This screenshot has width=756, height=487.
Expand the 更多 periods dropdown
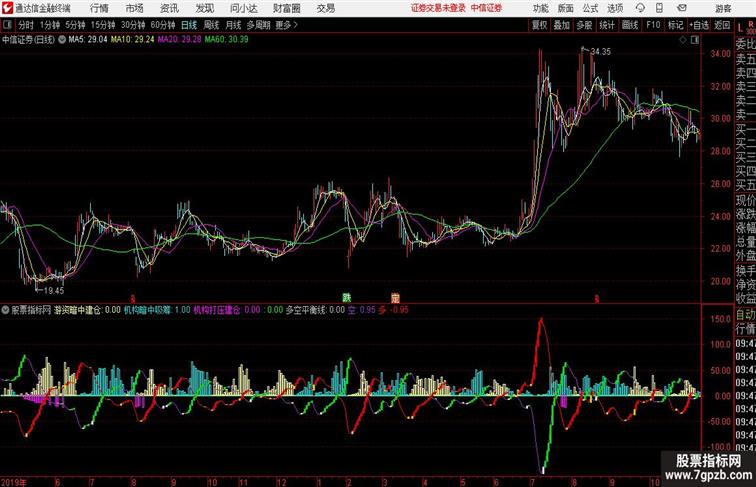[287, 25]
